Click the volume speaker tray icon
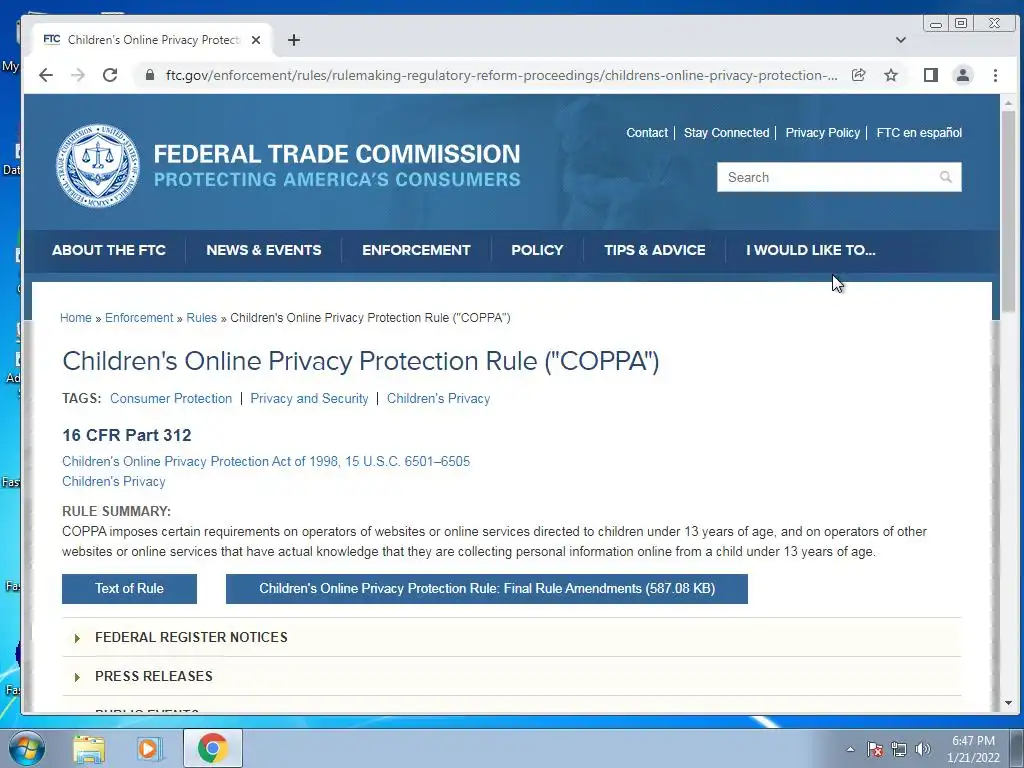 point(923,749)
